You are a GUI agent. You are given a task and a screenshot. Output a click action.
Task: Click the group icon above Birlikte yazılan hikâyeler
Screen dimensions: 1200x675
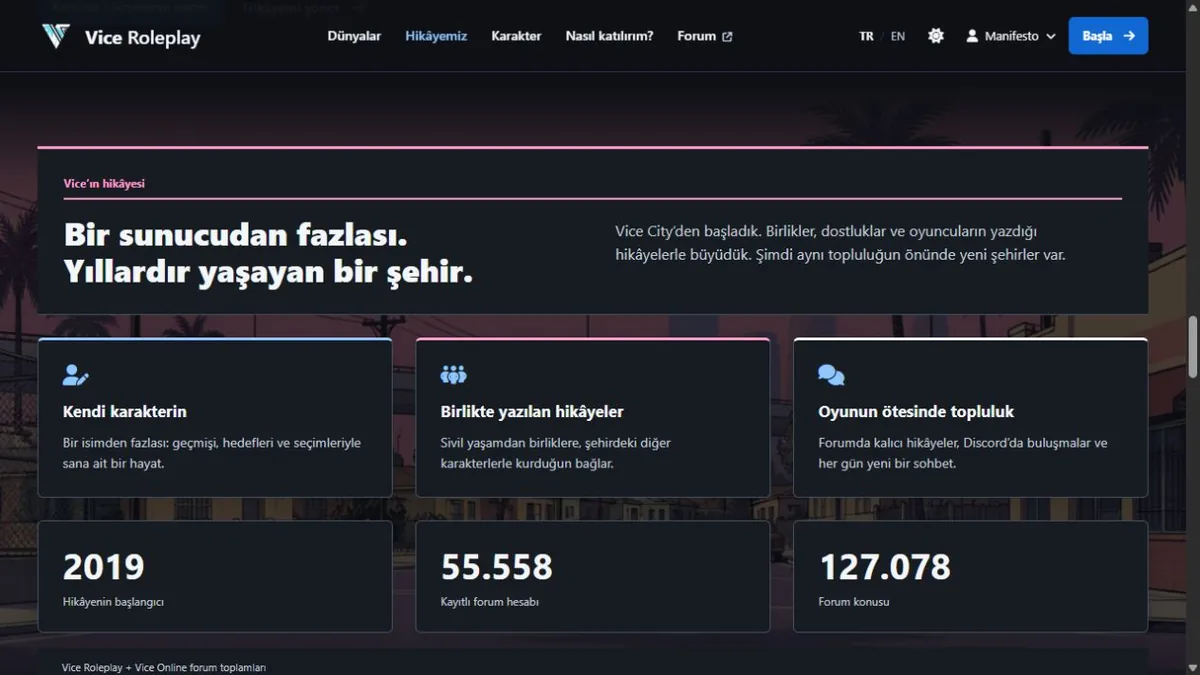pyautogui.click(x=454, y=375)
